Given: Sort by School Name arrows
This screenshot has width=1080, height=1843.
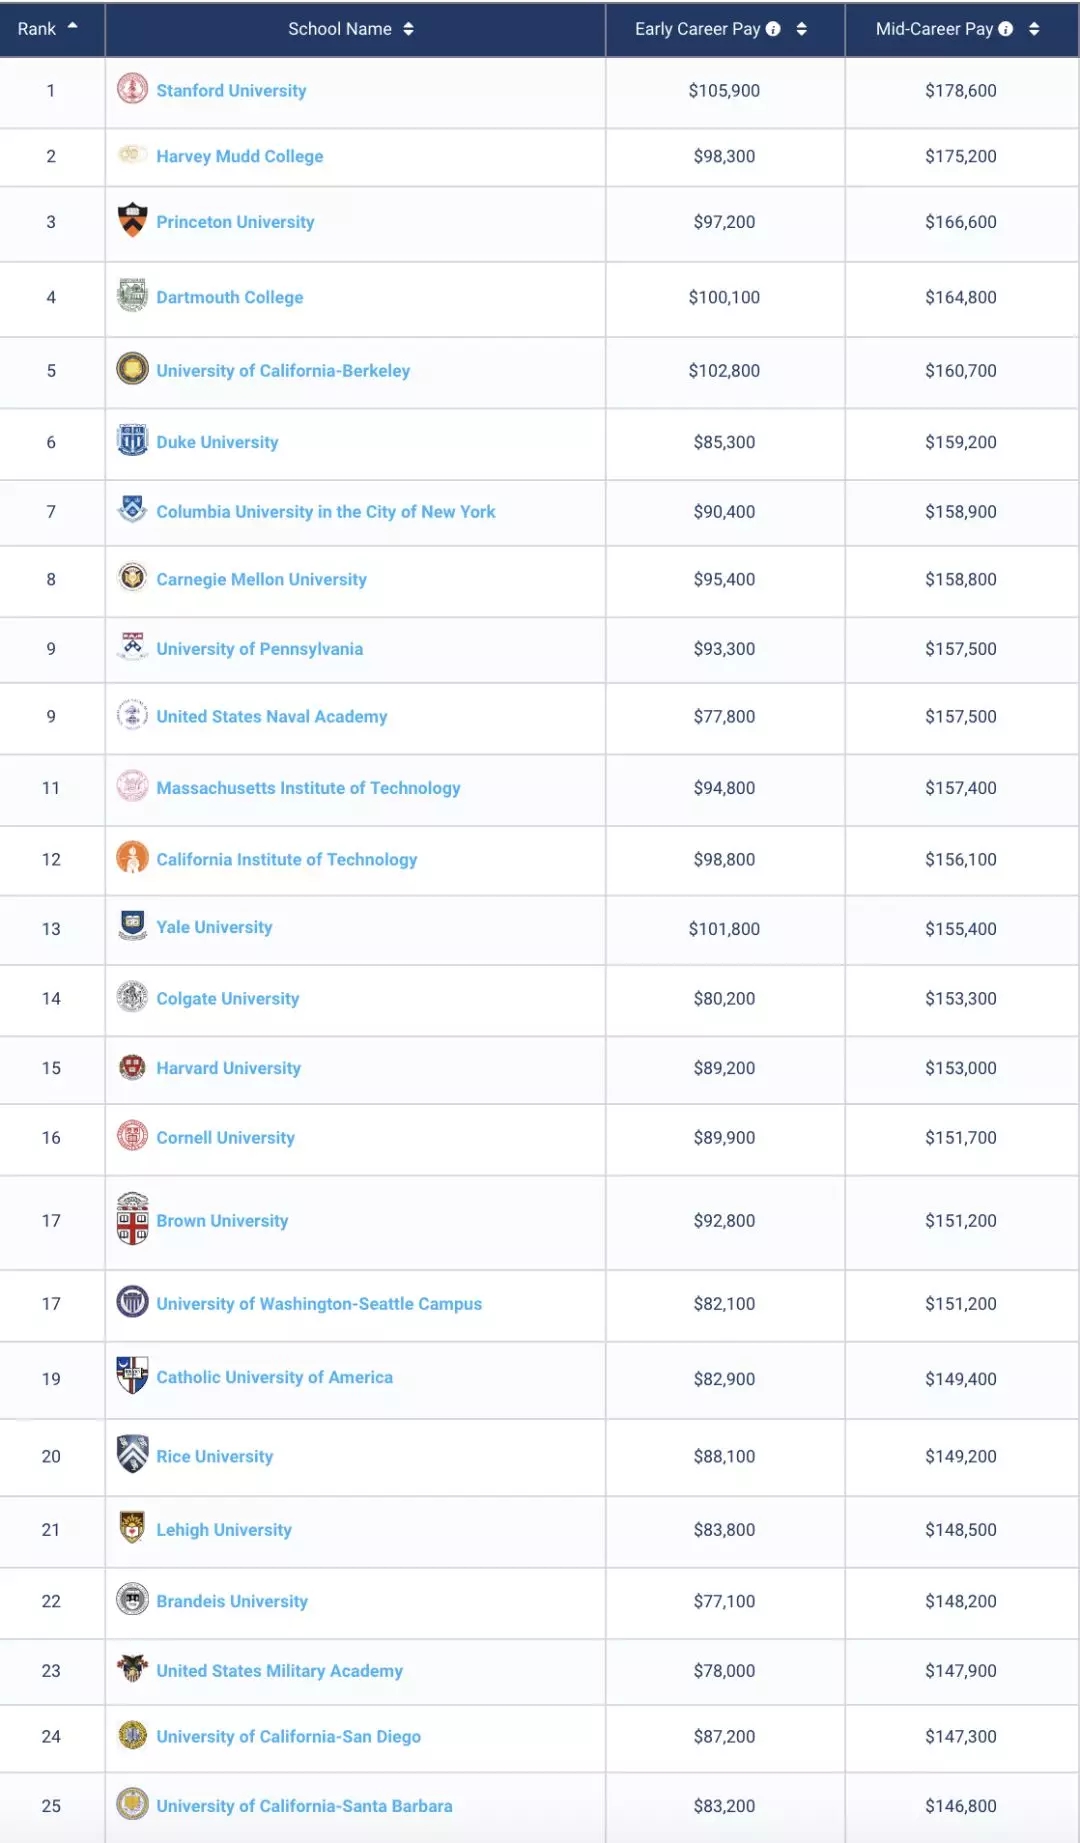Looking at the screenshot, I should tap(408, 29).
